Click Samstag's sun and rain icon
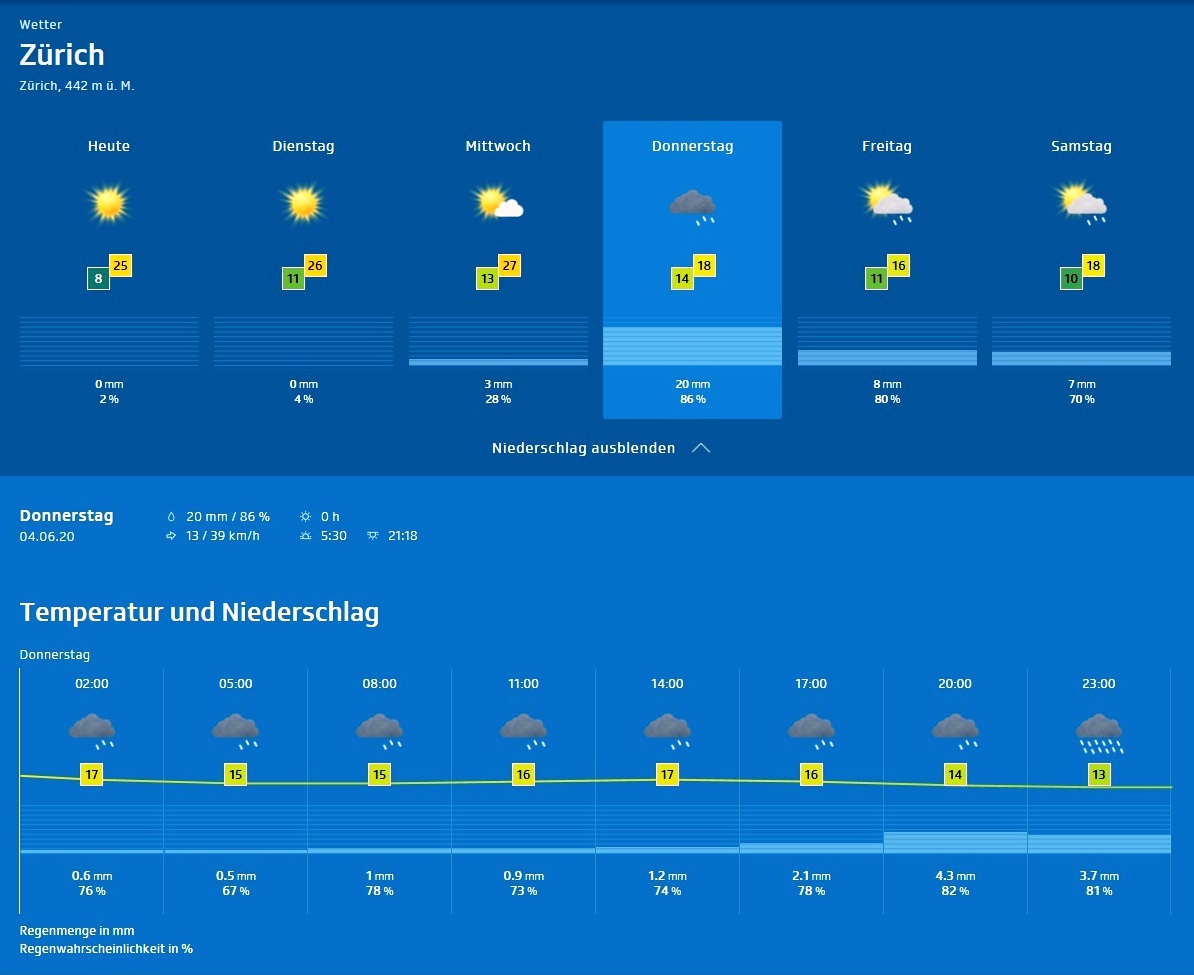Image resolution: width=1194 pixels, height=975 pixels. pos(1081,204)
